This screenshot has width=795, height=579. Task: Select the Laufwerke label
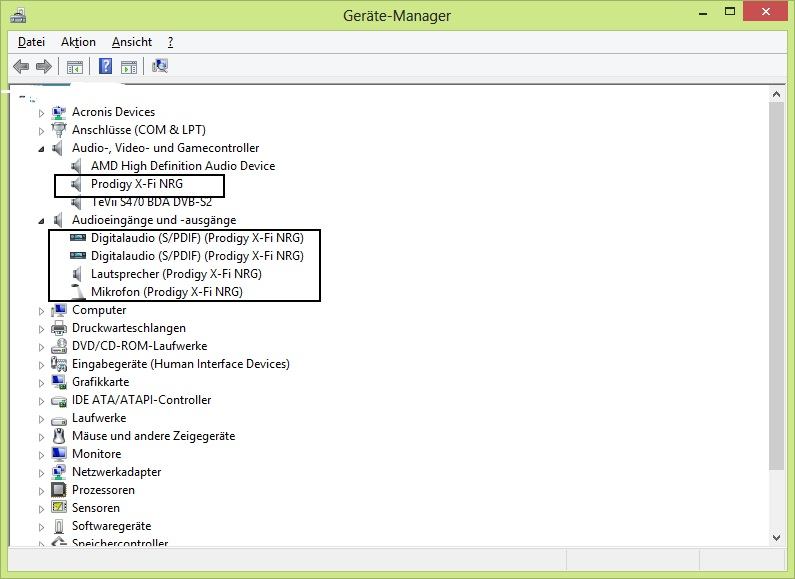pyautogui.click(x=99, y=418)
